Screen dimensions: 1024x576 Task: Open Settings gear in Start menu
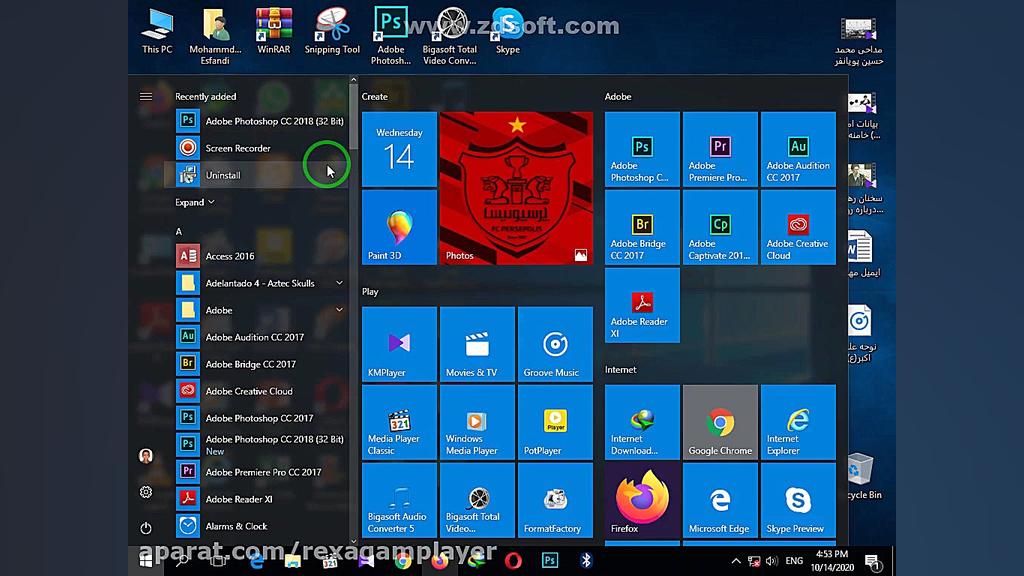(146, 492)
